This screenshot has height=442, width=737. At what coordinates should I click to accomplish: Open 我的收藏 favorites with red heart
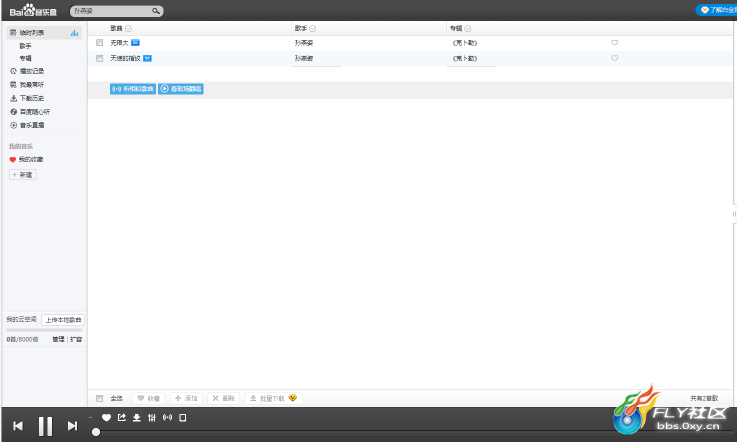tap(26, 159)
